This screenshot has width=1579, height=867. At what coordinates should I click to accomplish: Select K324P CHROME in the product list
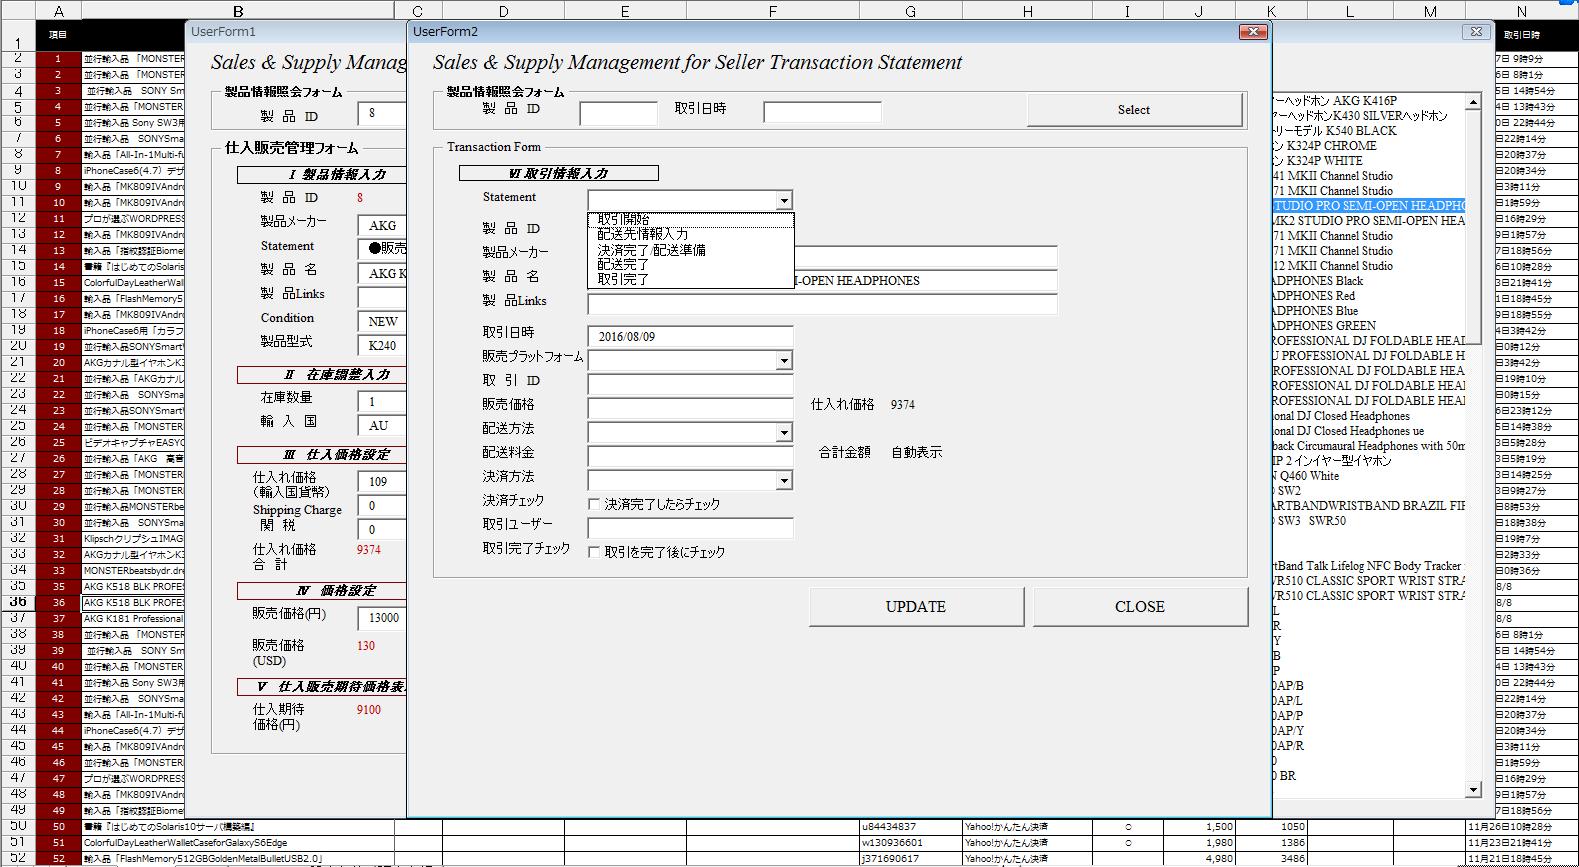pos(1330,146)
